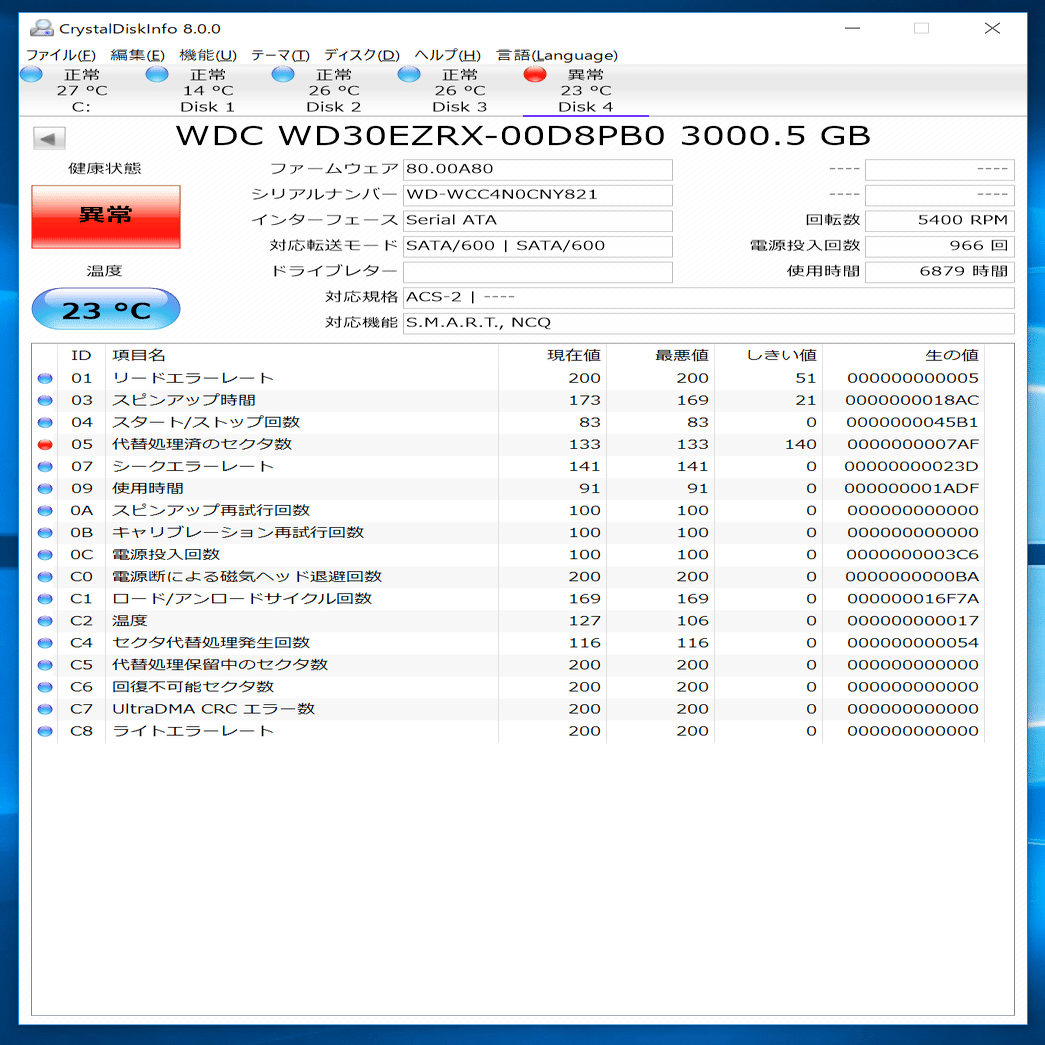The width and height of the screenshot is (1045, 1045).
Task: Click threshold value 140 in row 05
Action: point(800,445)
